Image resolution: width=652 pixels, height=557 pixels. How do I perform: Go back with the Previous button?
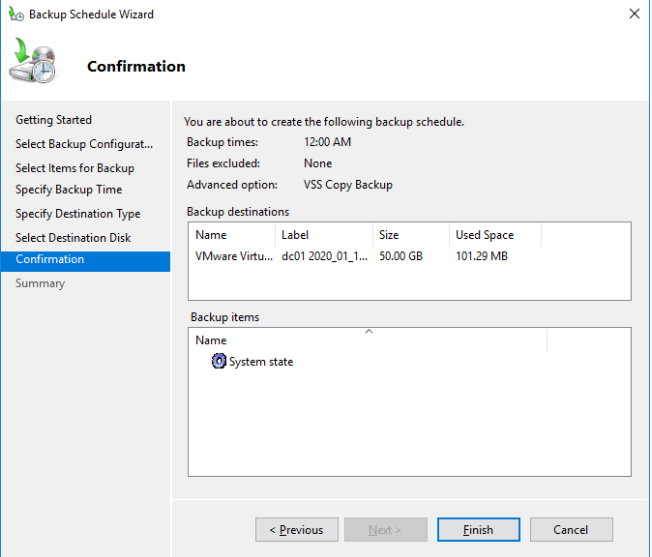click(296, 530)
